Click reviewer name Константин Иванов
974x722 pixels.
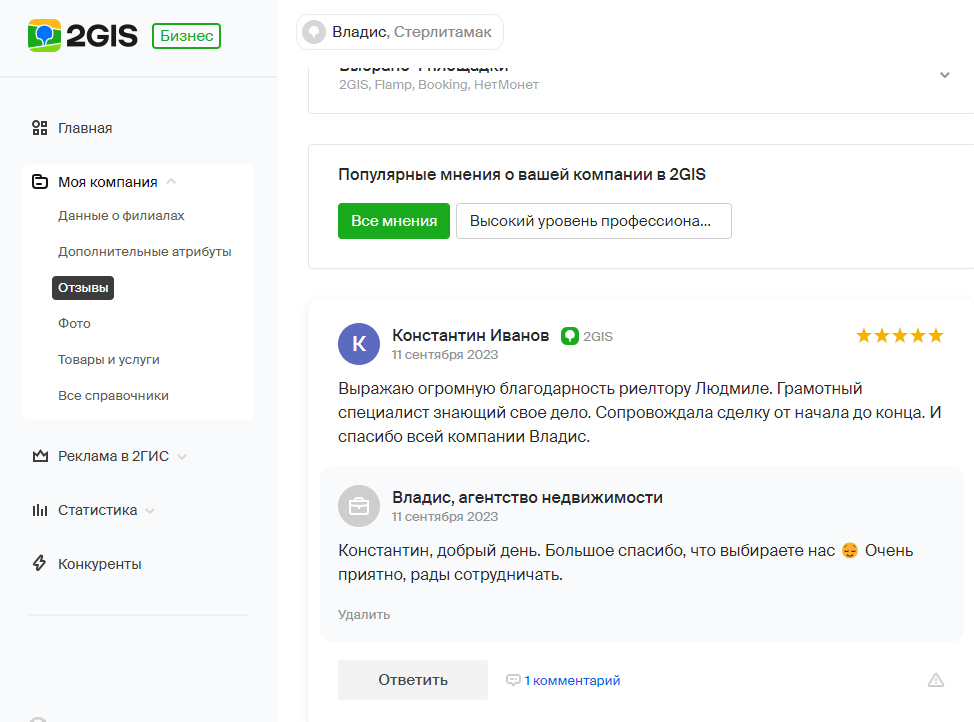470,336
